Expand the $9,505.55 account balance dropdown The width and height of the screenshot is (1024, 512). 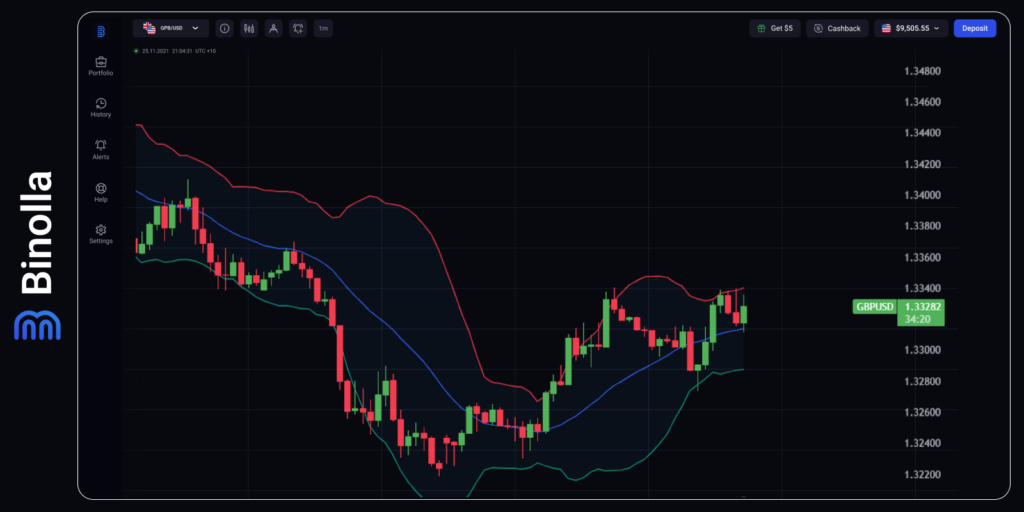(x=911, y=28)
